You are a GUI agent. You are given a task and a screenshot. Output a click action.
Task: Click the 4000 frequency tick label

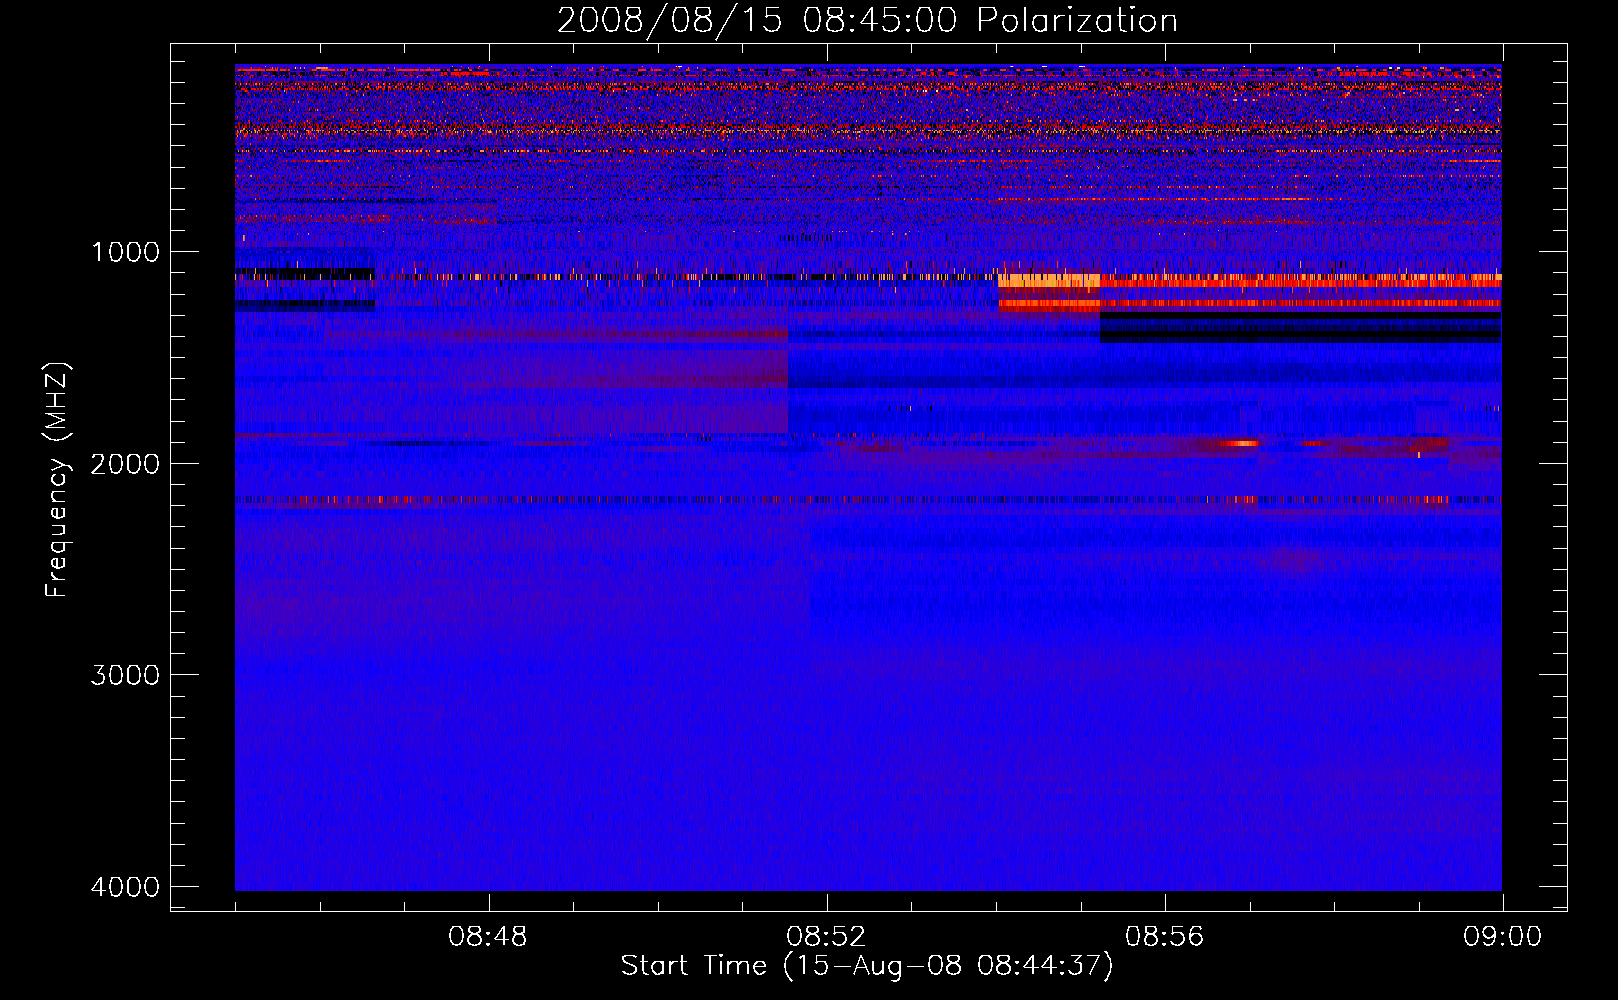[x=125, y=887]
